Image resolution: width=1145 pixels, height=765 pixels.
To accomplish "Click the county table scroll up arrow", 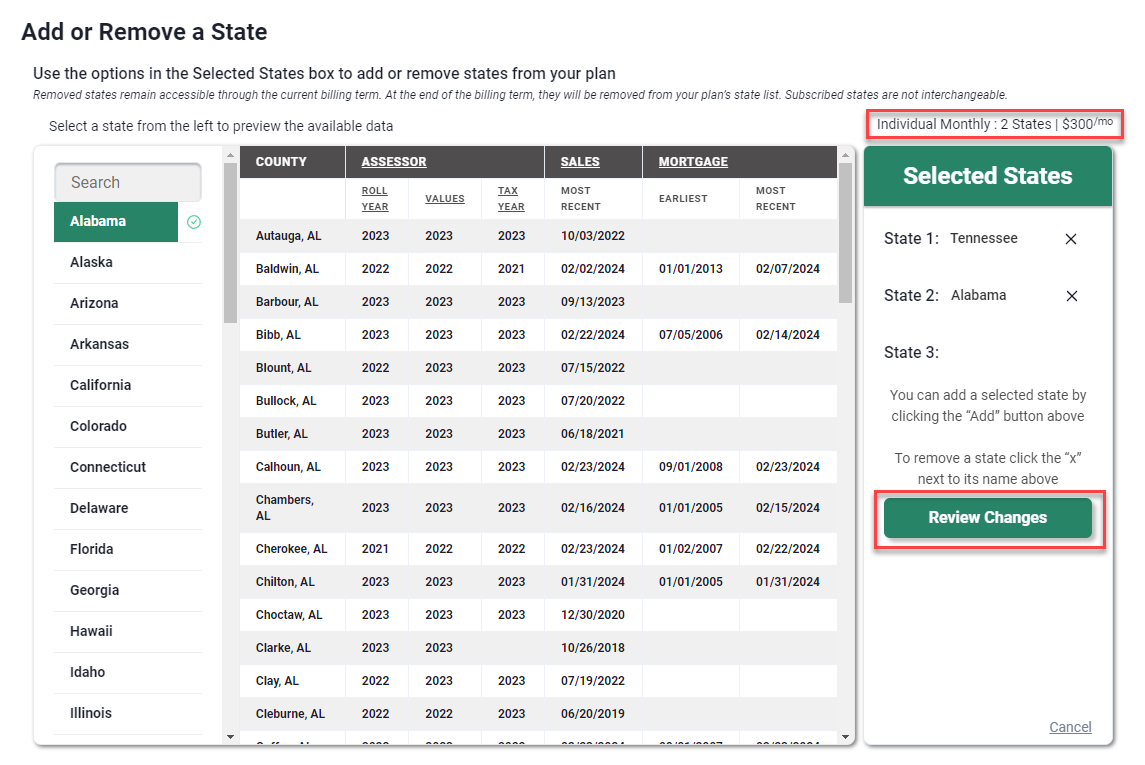I will point(845,154).
